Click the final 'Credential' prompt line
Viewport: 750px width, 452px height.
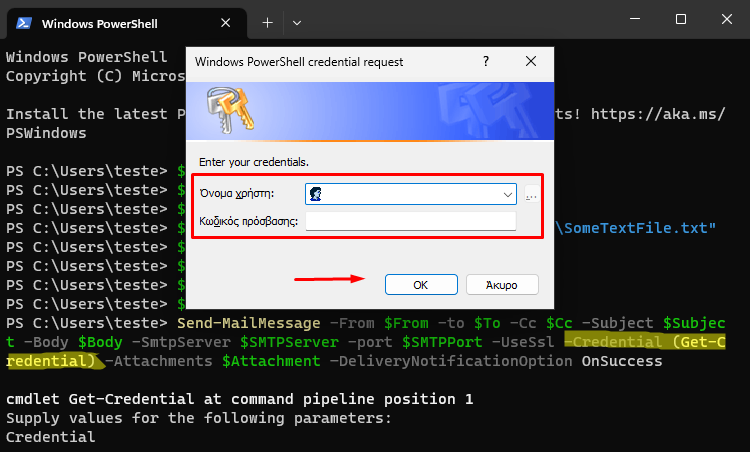click(51, 437)
